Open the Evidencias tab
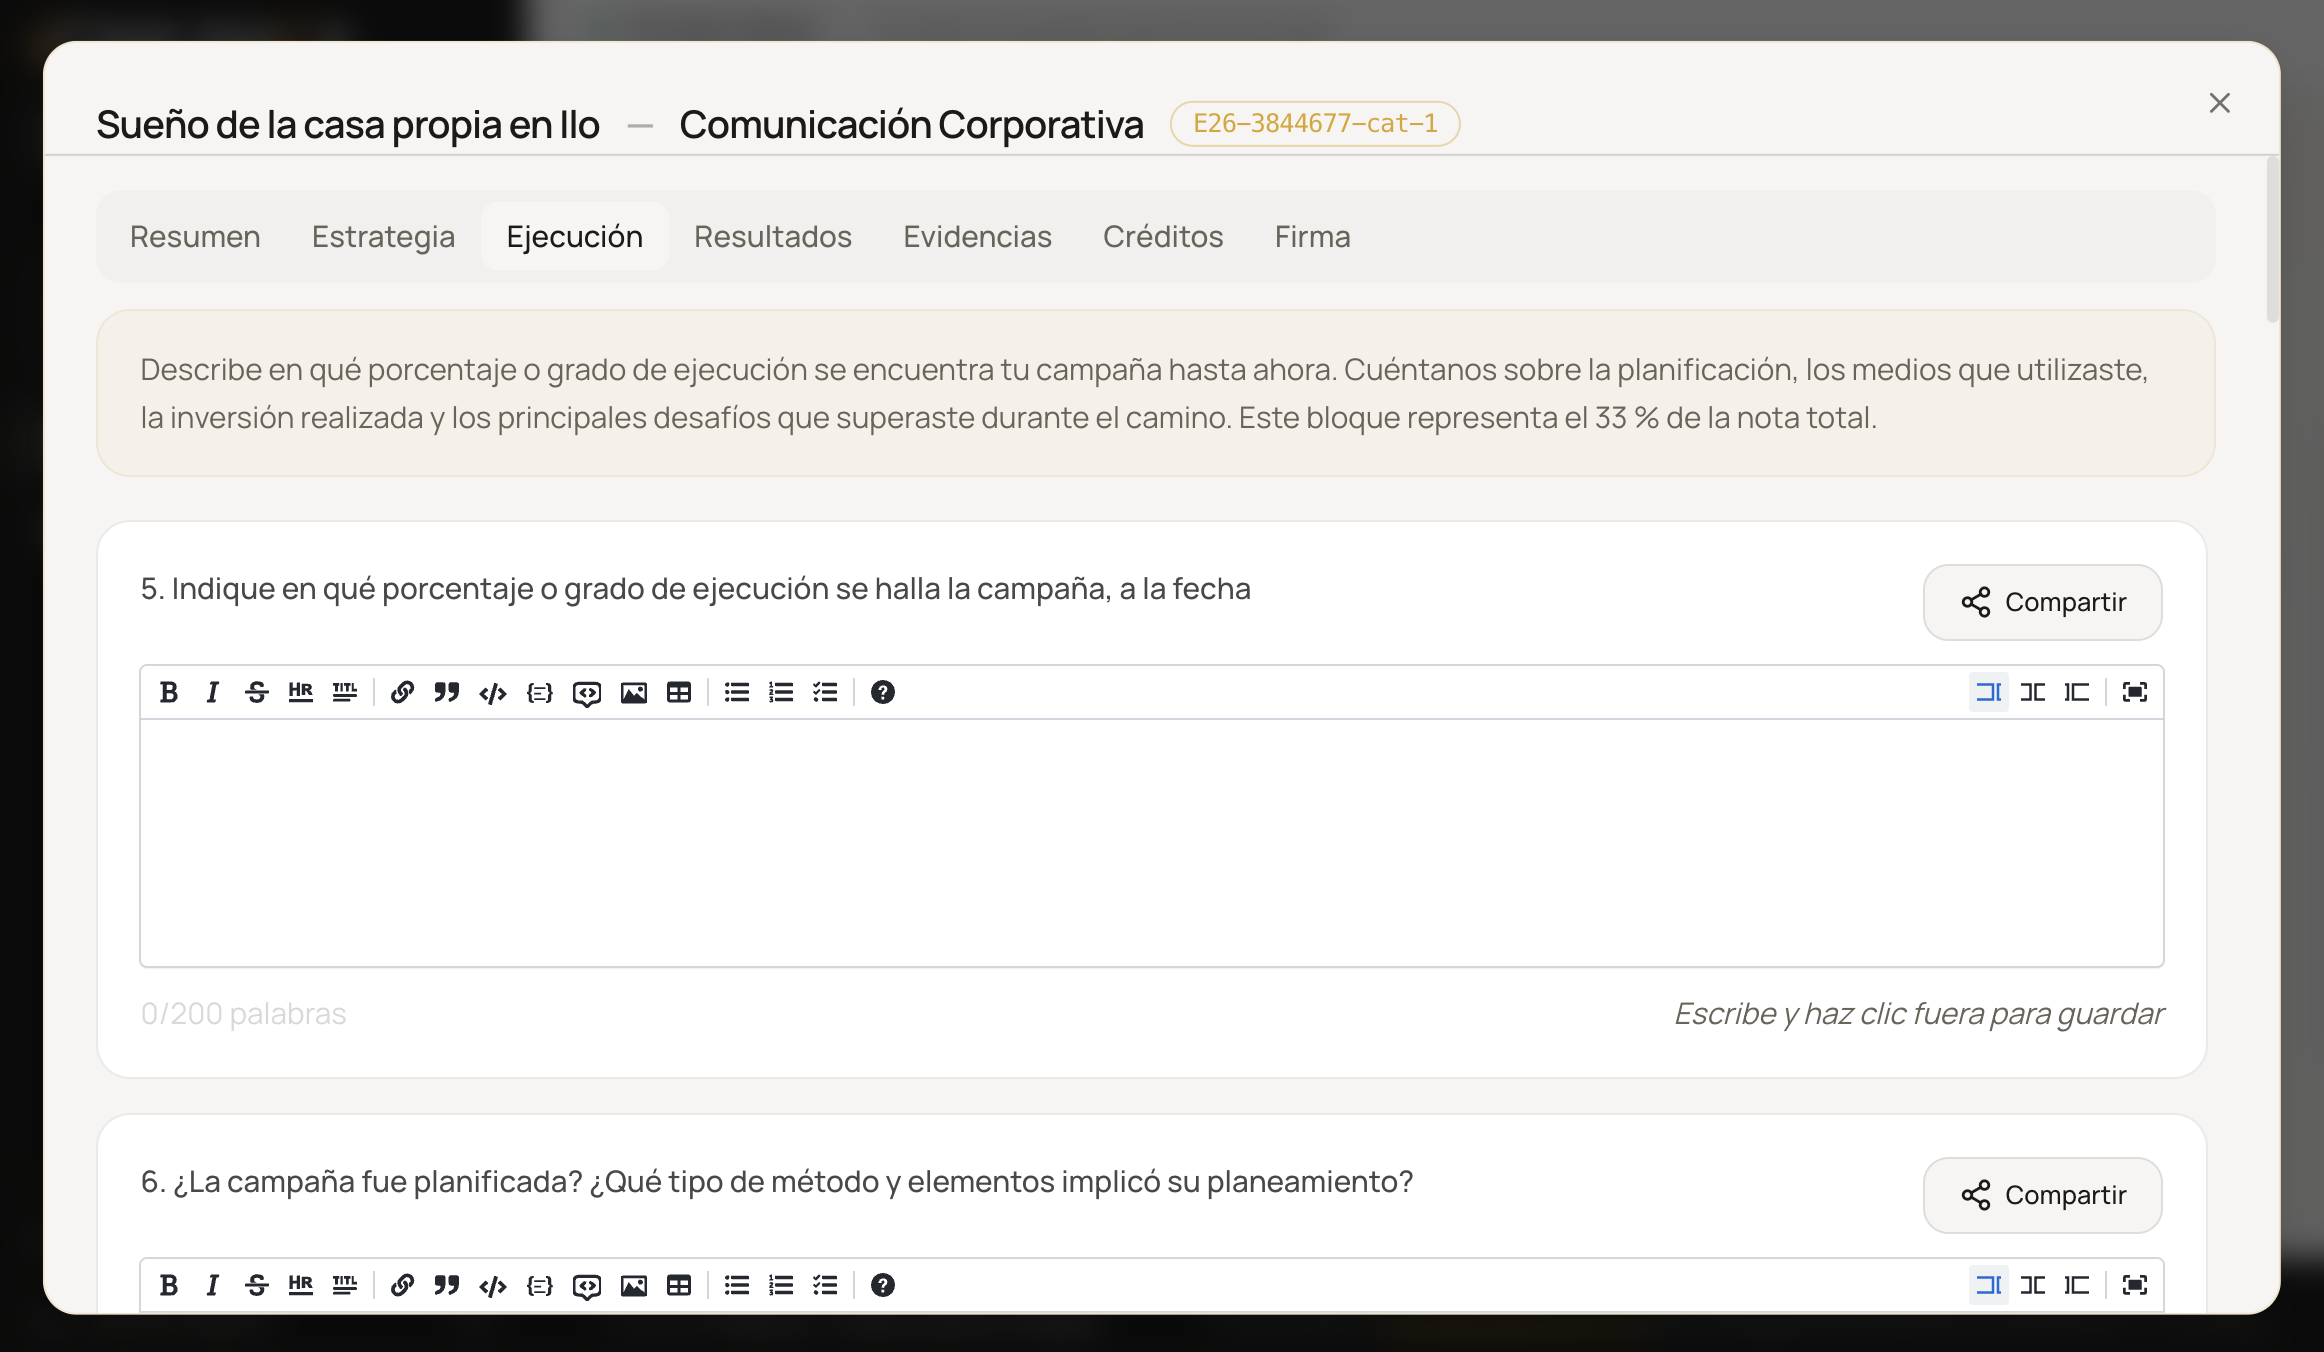2324x1352 pixels. (x=977, y=236)
